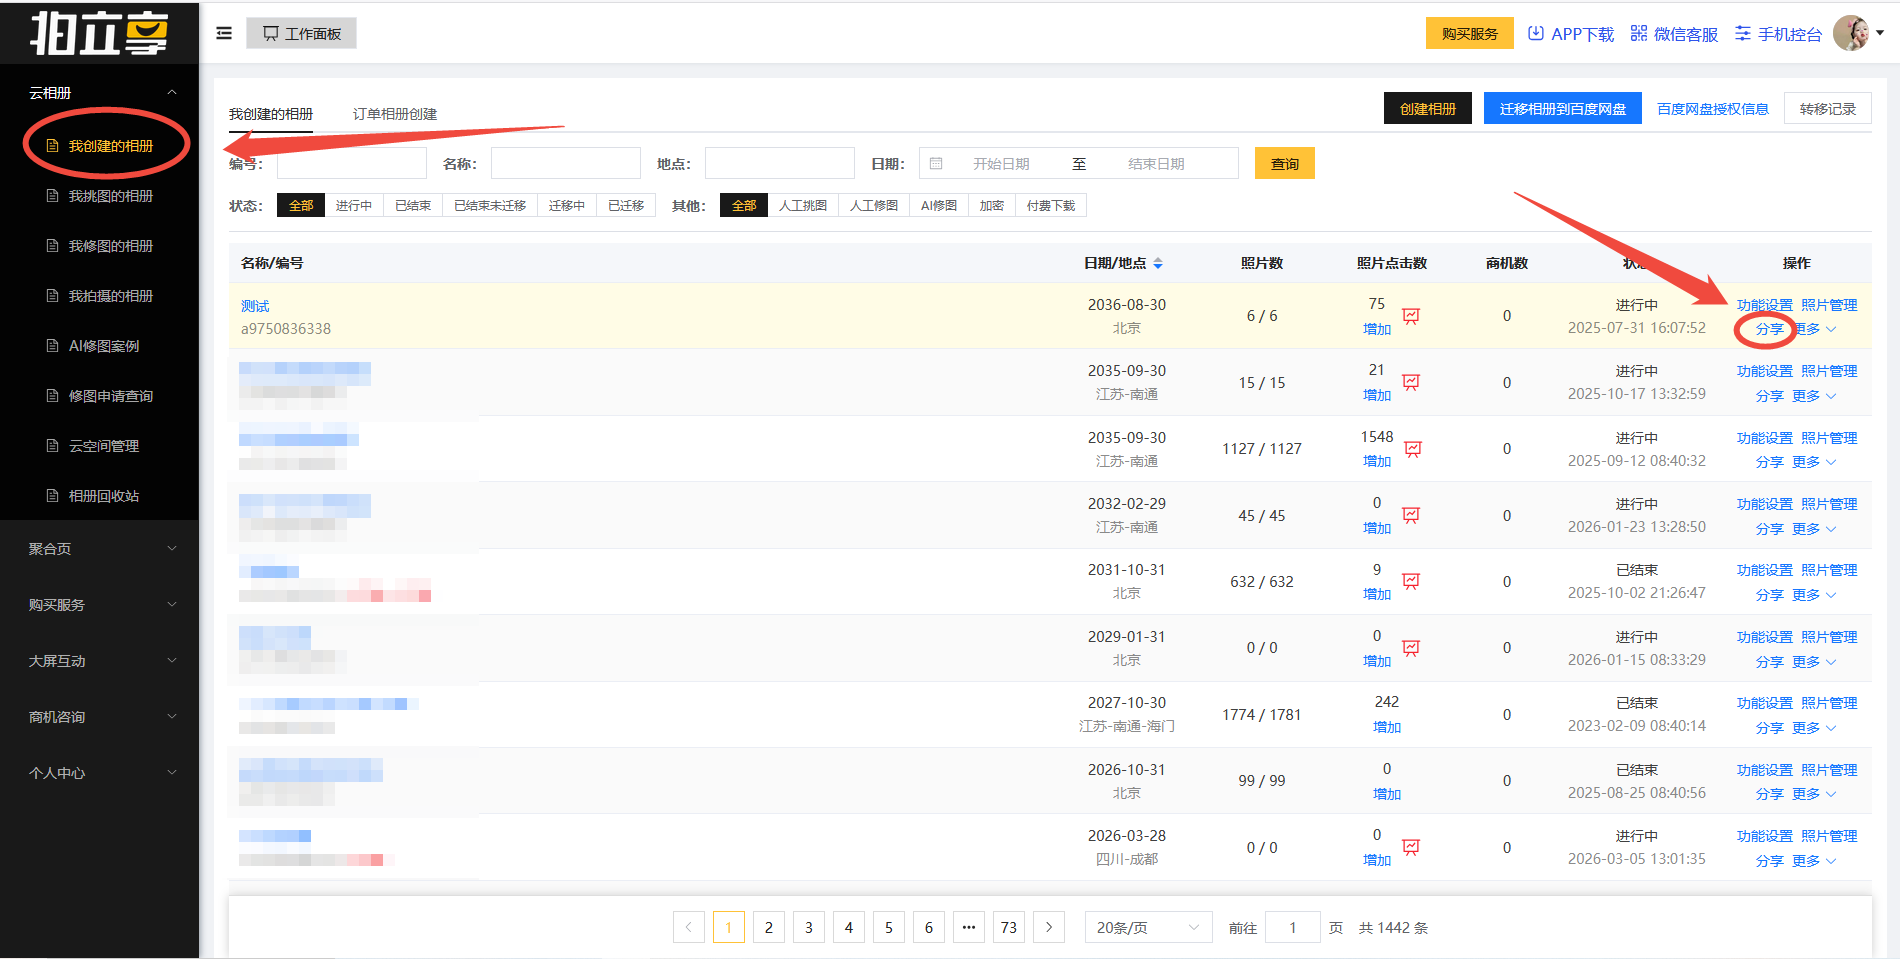Click the calendar icon in date field
The image size is (1900, 959).
pyautogui.click(x=936, y=163)
